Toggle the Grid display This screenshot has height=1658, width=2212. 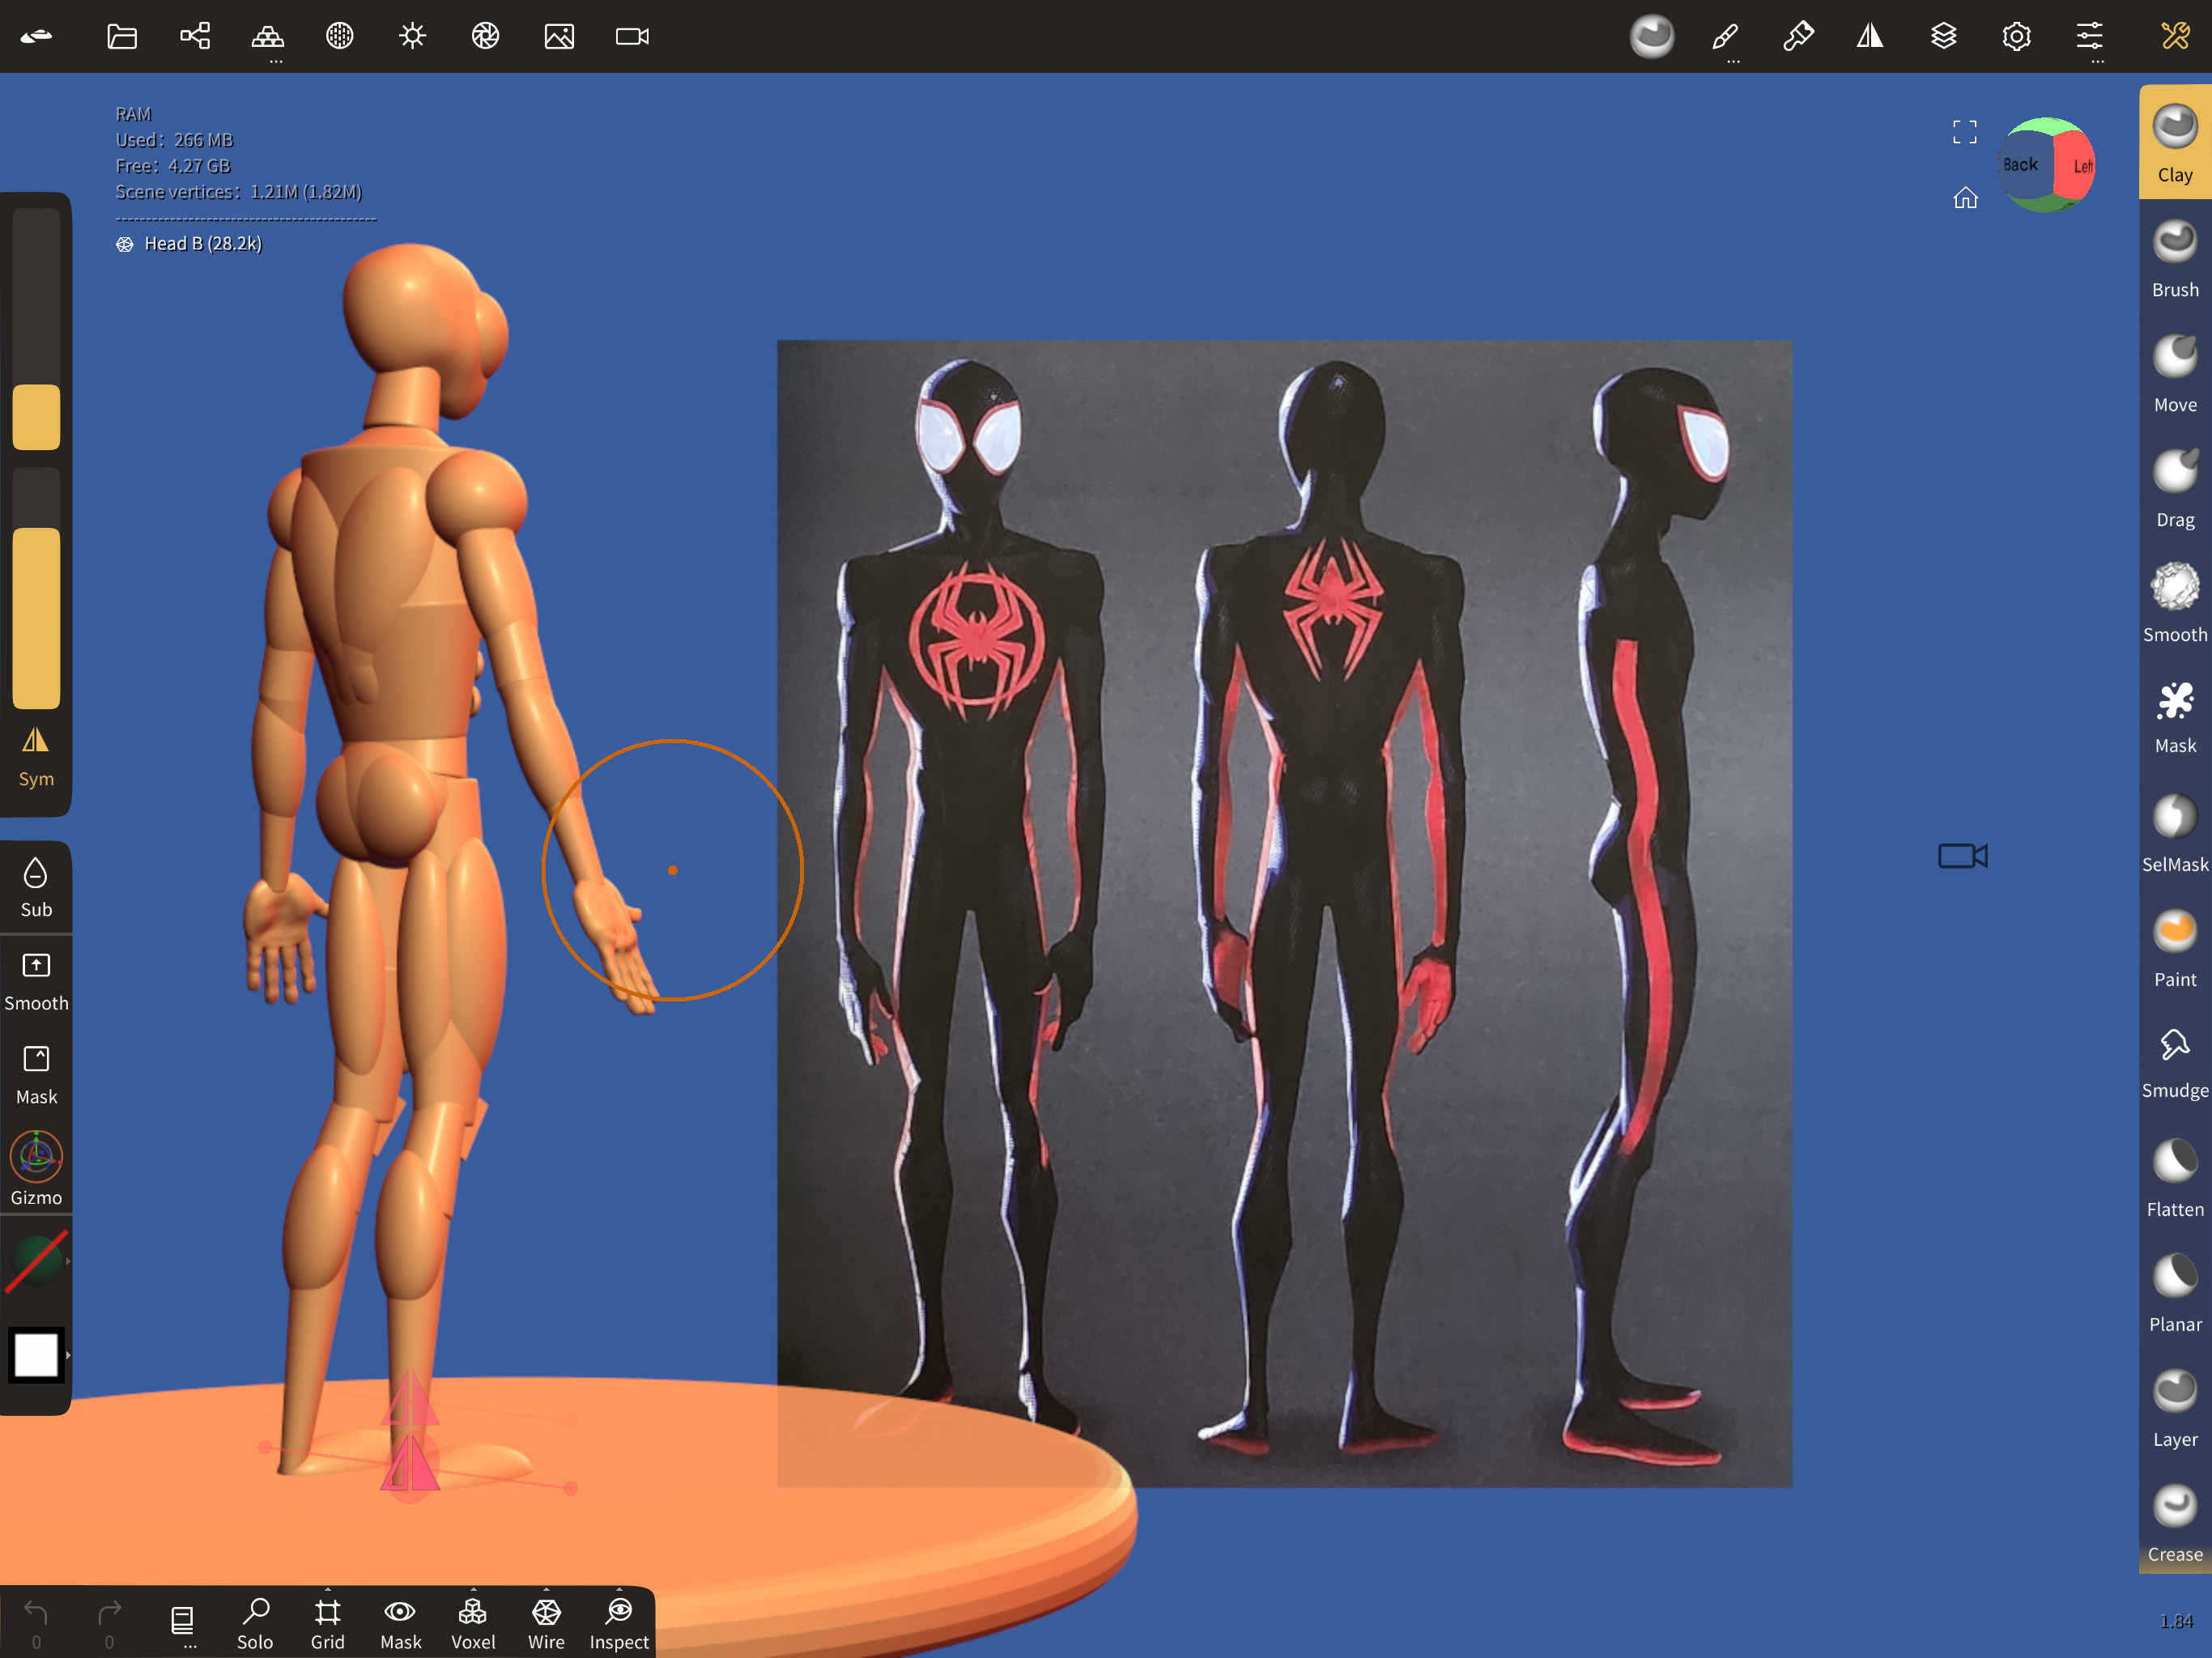tap(328, 1624)
